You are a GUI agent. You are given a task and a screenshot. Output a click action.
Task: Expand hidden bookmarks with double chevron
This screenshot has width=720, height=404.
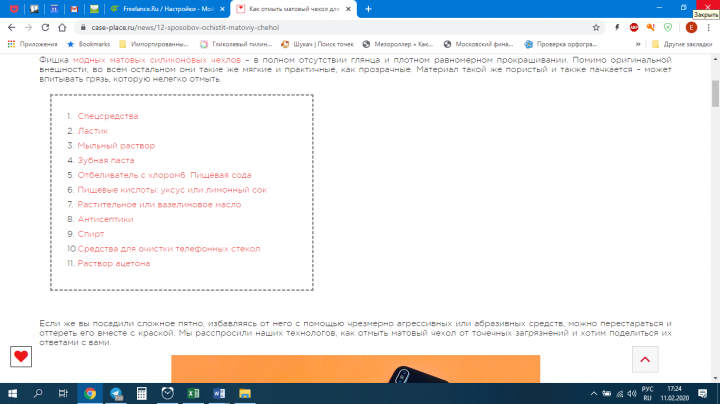click(638, 44)
